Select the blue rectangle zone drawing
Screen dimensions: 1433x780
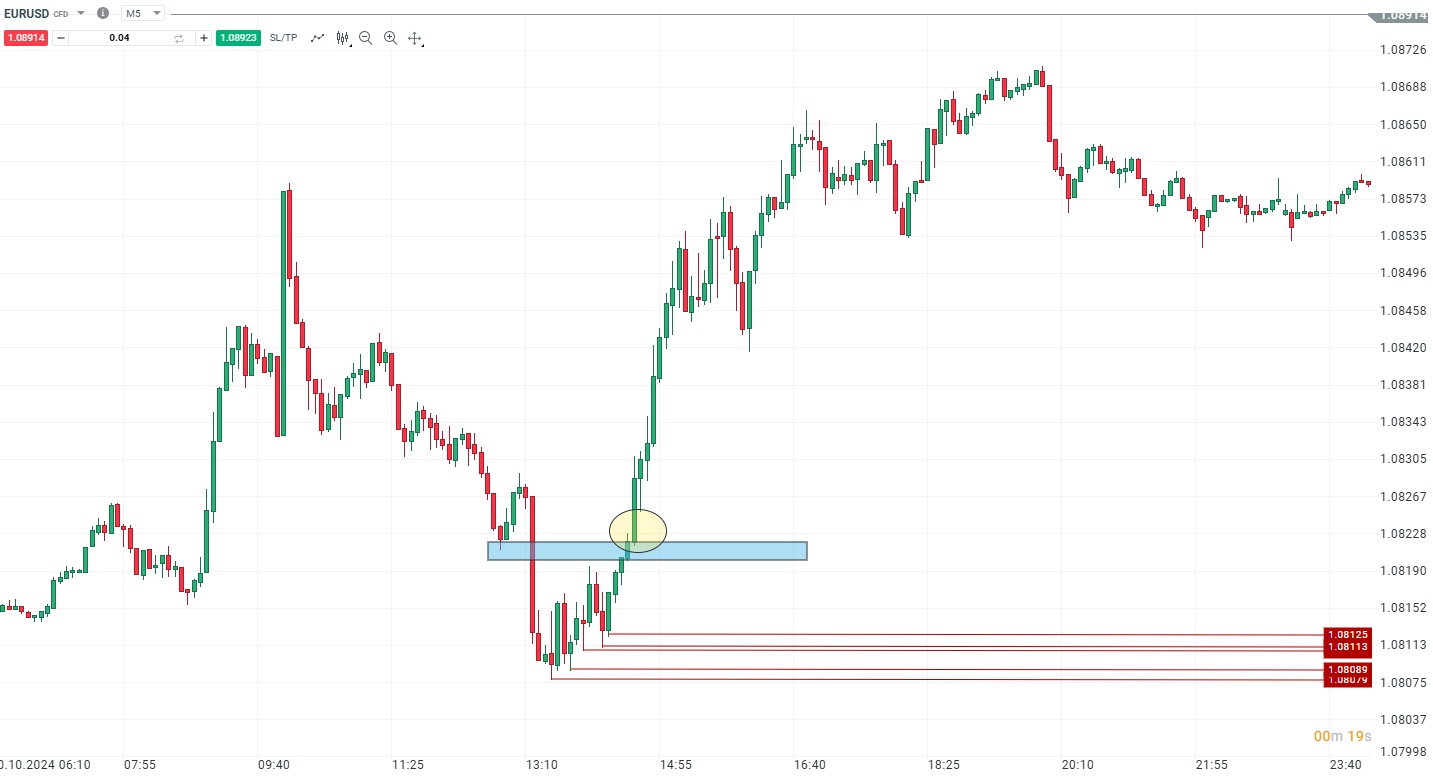pyautogui.click(x=720, y=551)
